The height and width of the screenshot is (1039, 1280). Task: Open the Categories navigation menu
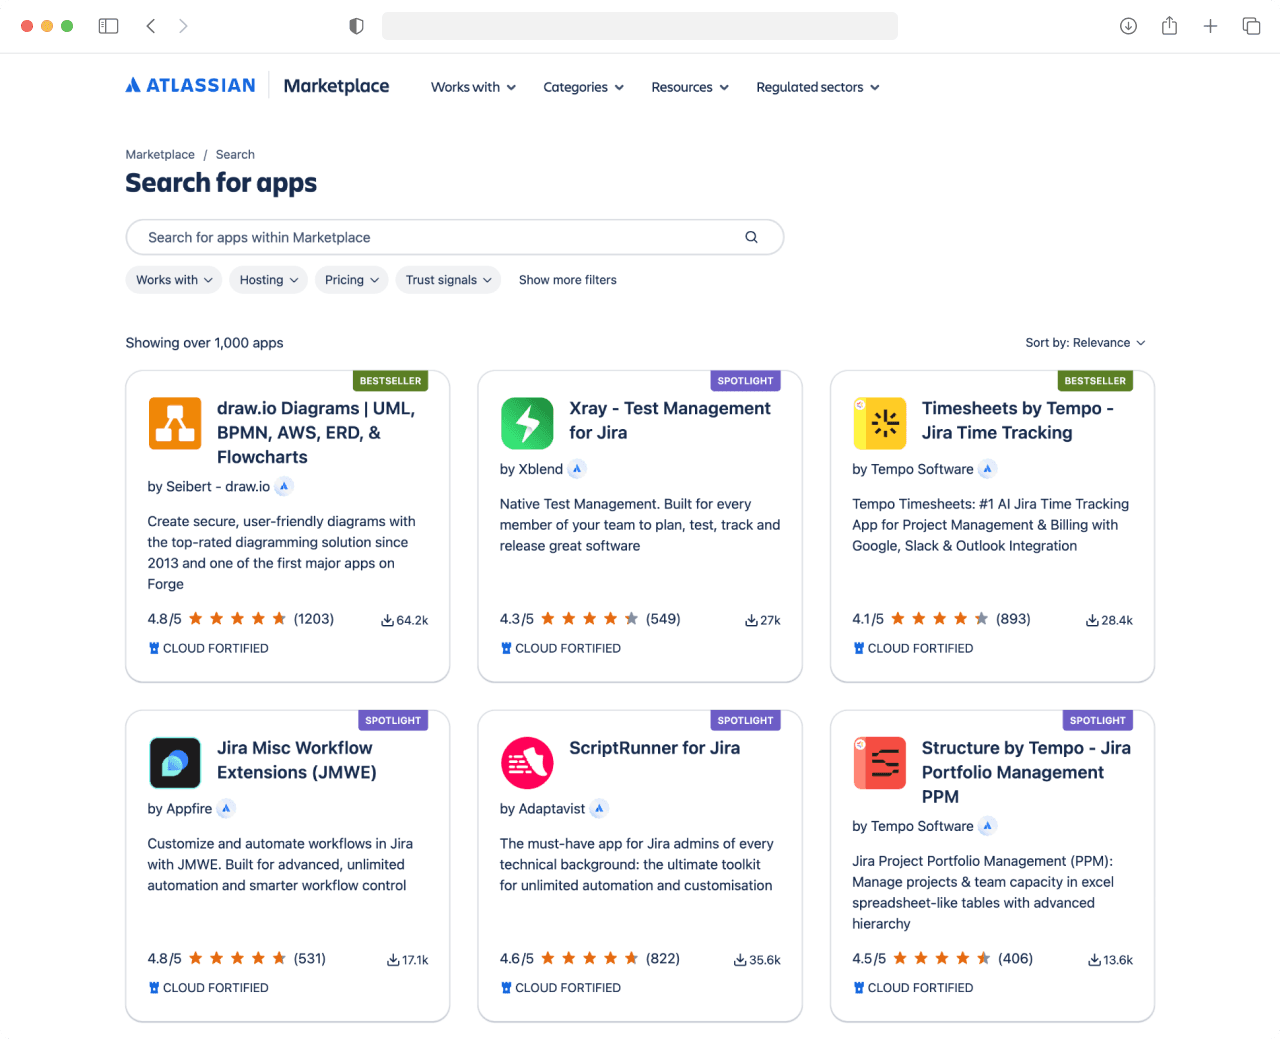point(583,87)
